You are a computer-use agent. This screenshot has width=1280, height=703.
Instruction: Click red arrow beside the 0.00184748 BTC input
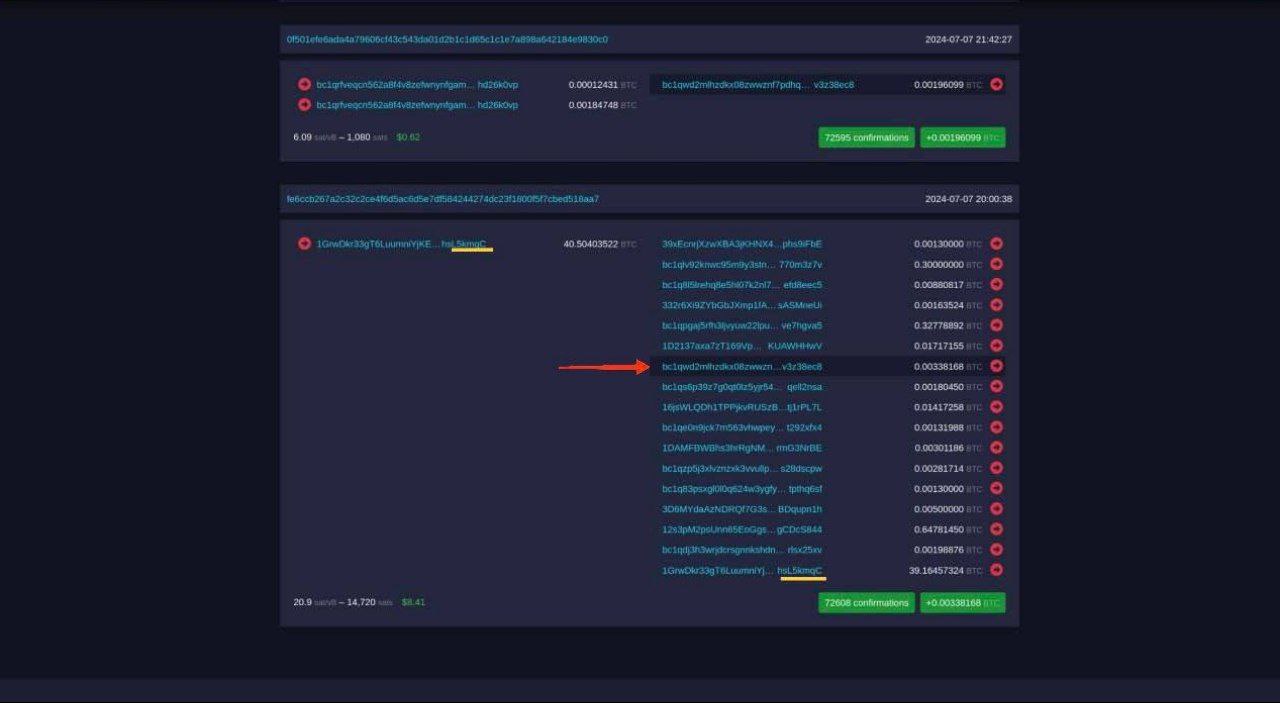pyautogui.click(x=304, y=105)
